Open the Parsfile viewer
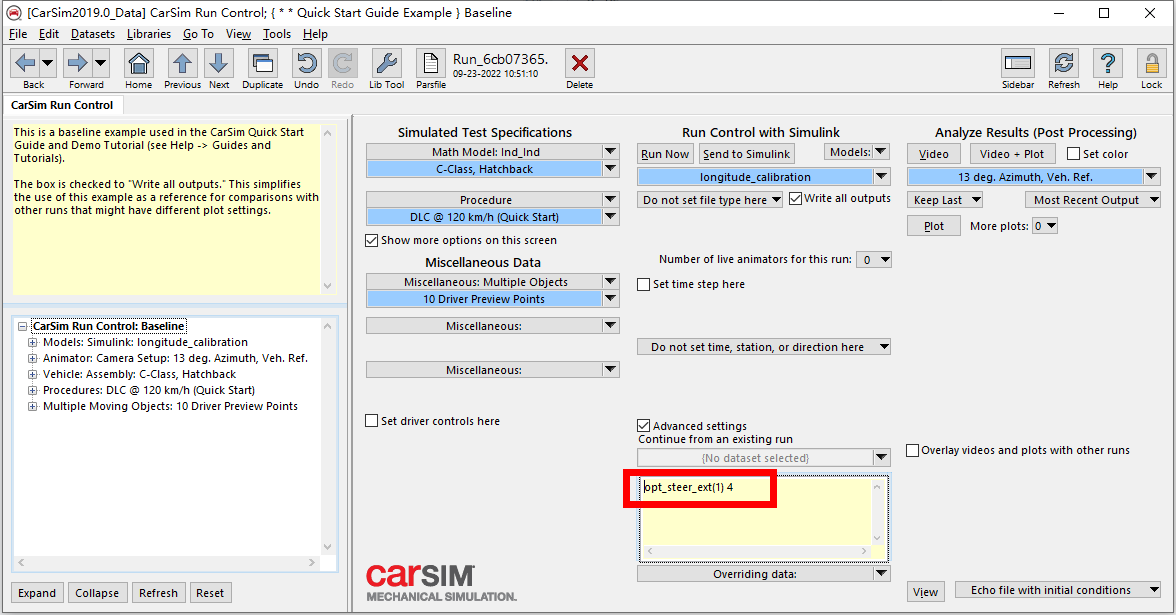This screenshot has height=615, width=1176. [x=430, y=63]
